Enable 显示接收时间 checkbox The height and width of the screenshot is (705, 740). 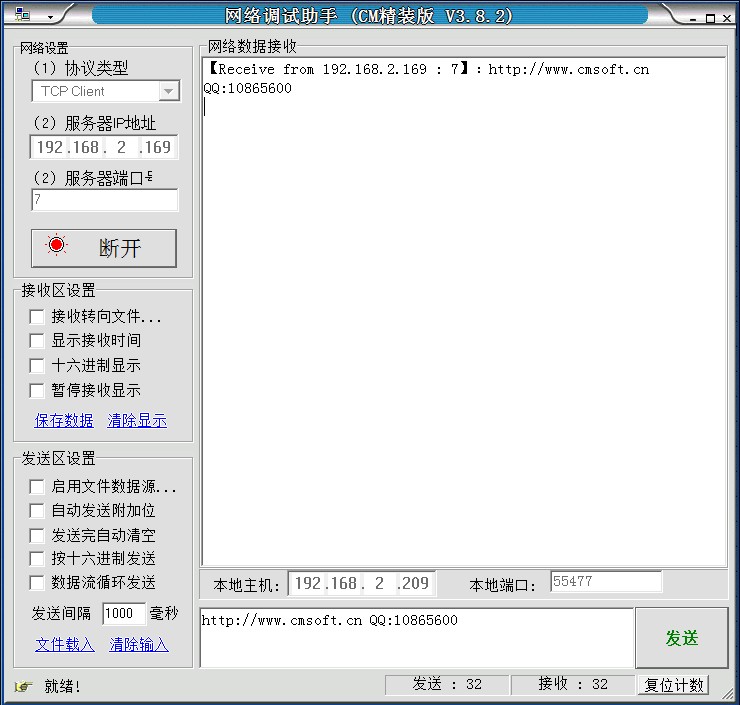(x=37, y=341)
